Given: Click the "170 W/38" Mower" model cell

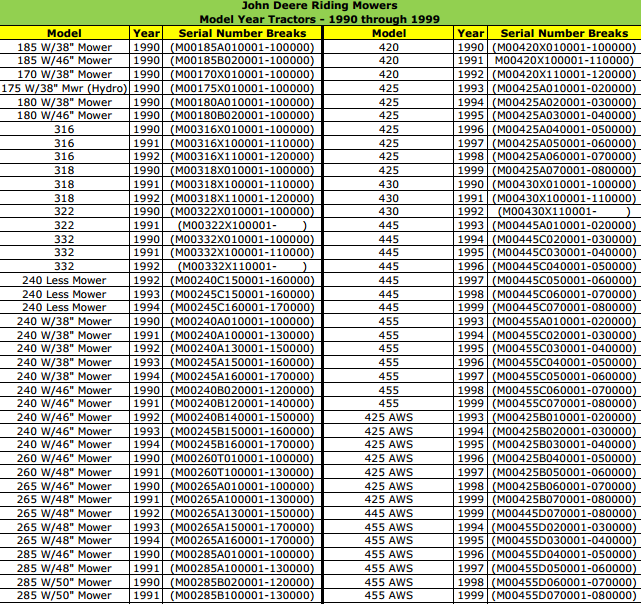Looking at the screenshot, I should click(65, 74).
